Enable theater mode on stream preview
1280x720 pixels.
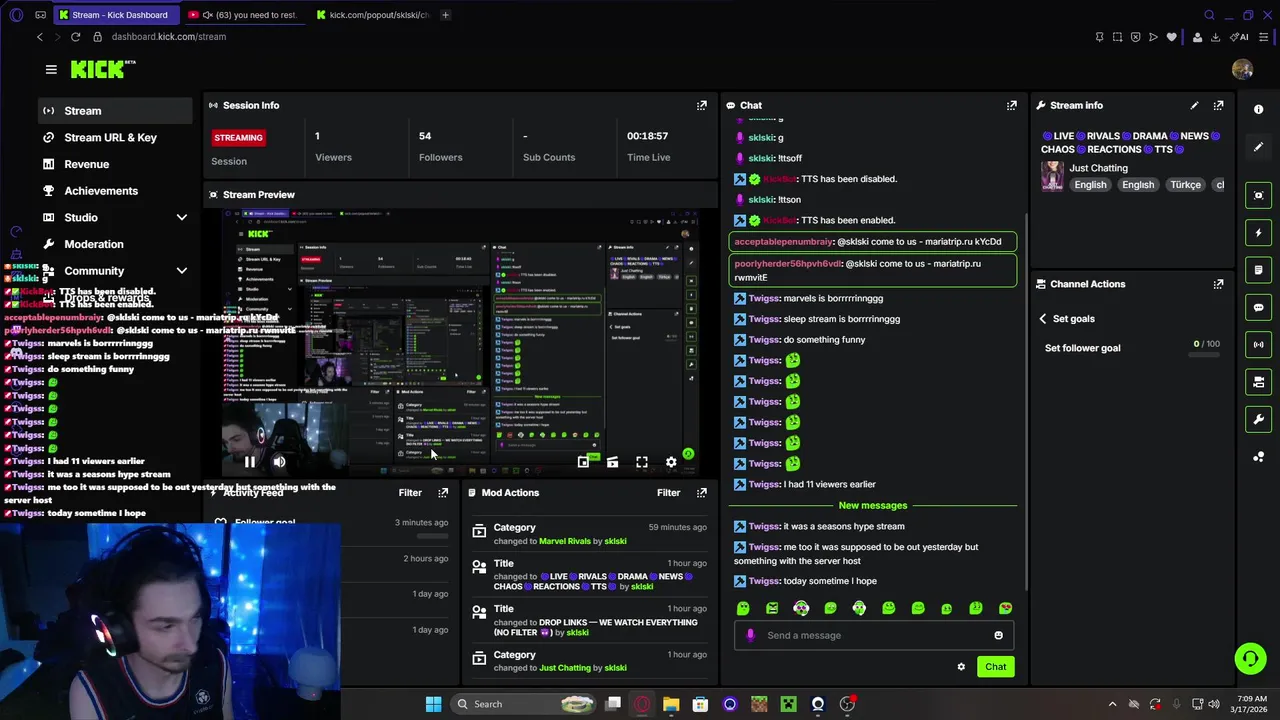612,462
